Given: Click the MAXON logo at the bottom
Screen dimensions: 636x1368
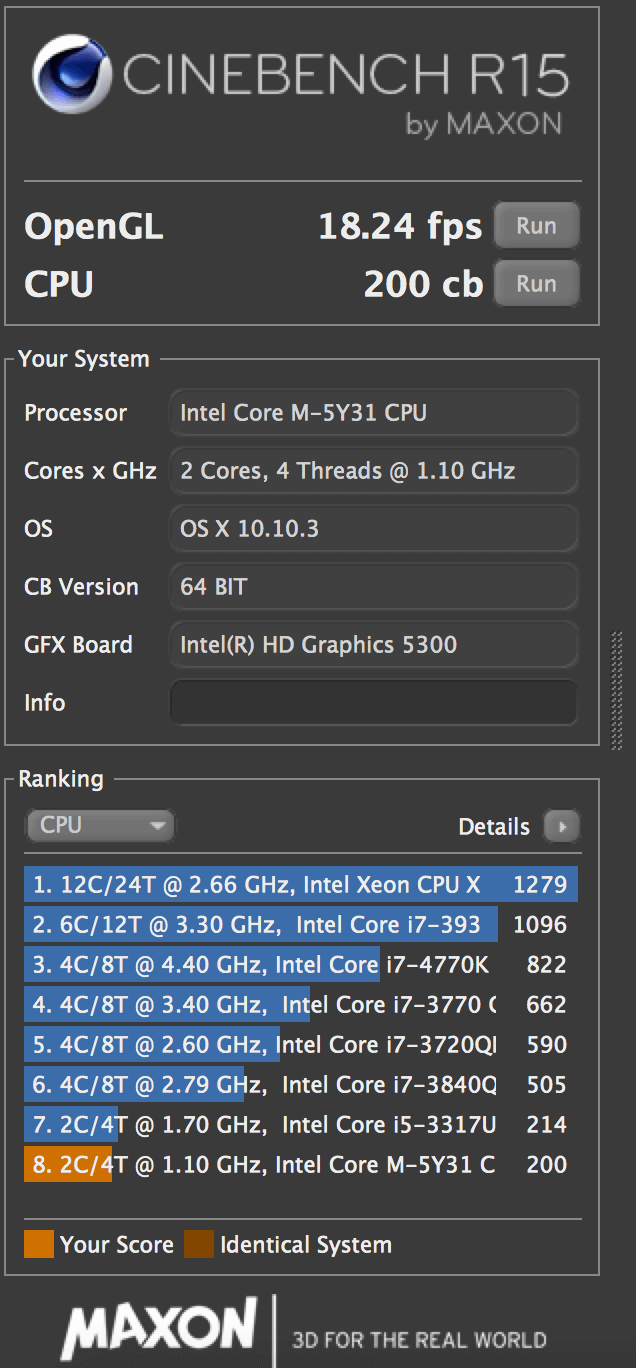Looking at the screenshot, I should tap(159, 1330).
